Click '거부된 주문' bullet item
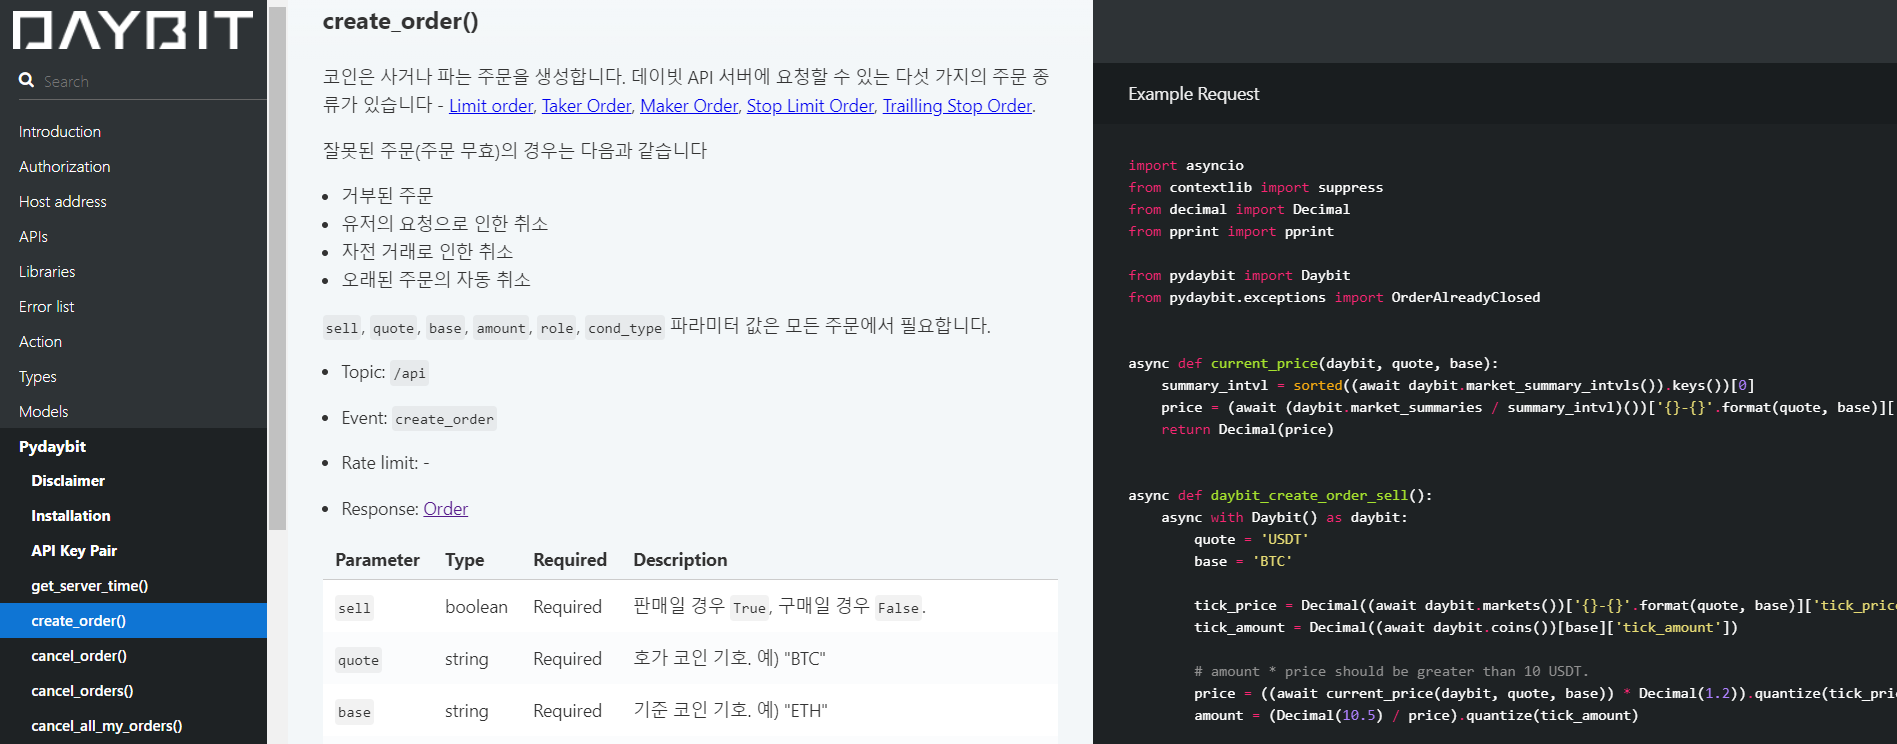Image resolution: width=1897 pixels, height=744 pixels. (x=387, y=195)
